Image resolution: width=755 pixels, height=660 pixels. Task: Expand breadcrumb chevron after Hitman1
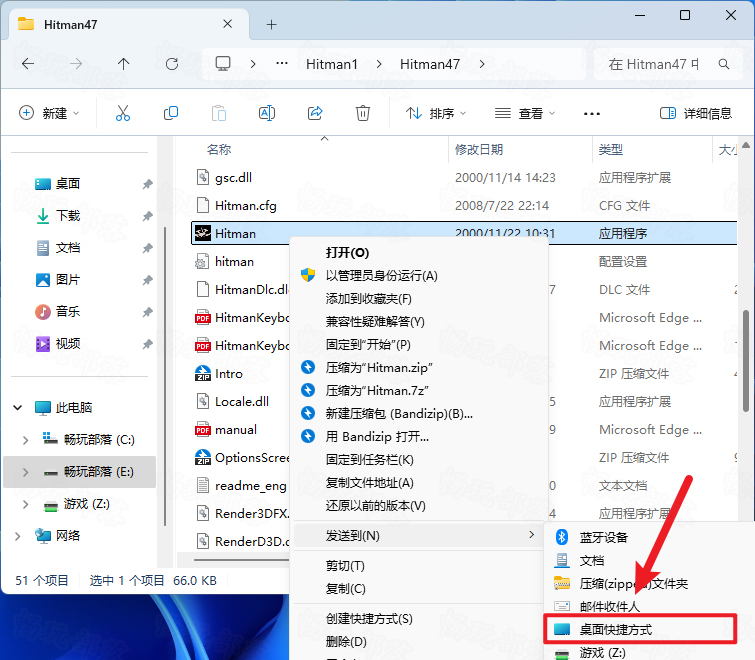click(379, 64)
